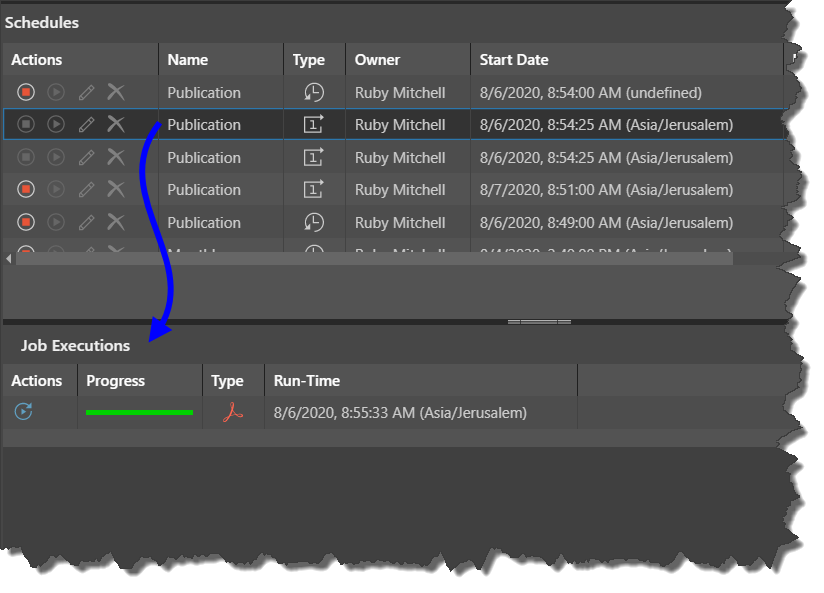Open the PDF output icon in Job Executions
This screenshot has height=593, width=824.
pyautogui.click(x=232, y=412)
